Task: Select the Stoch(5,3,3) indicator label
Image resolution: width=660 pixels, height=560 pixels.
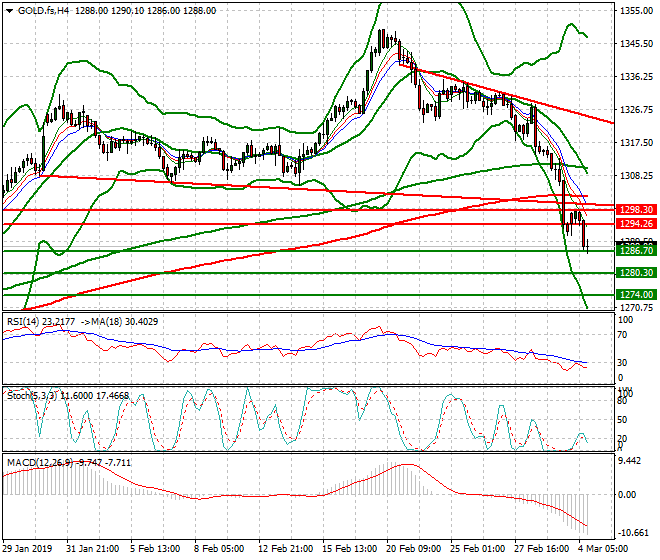Action: pos(32,396)
